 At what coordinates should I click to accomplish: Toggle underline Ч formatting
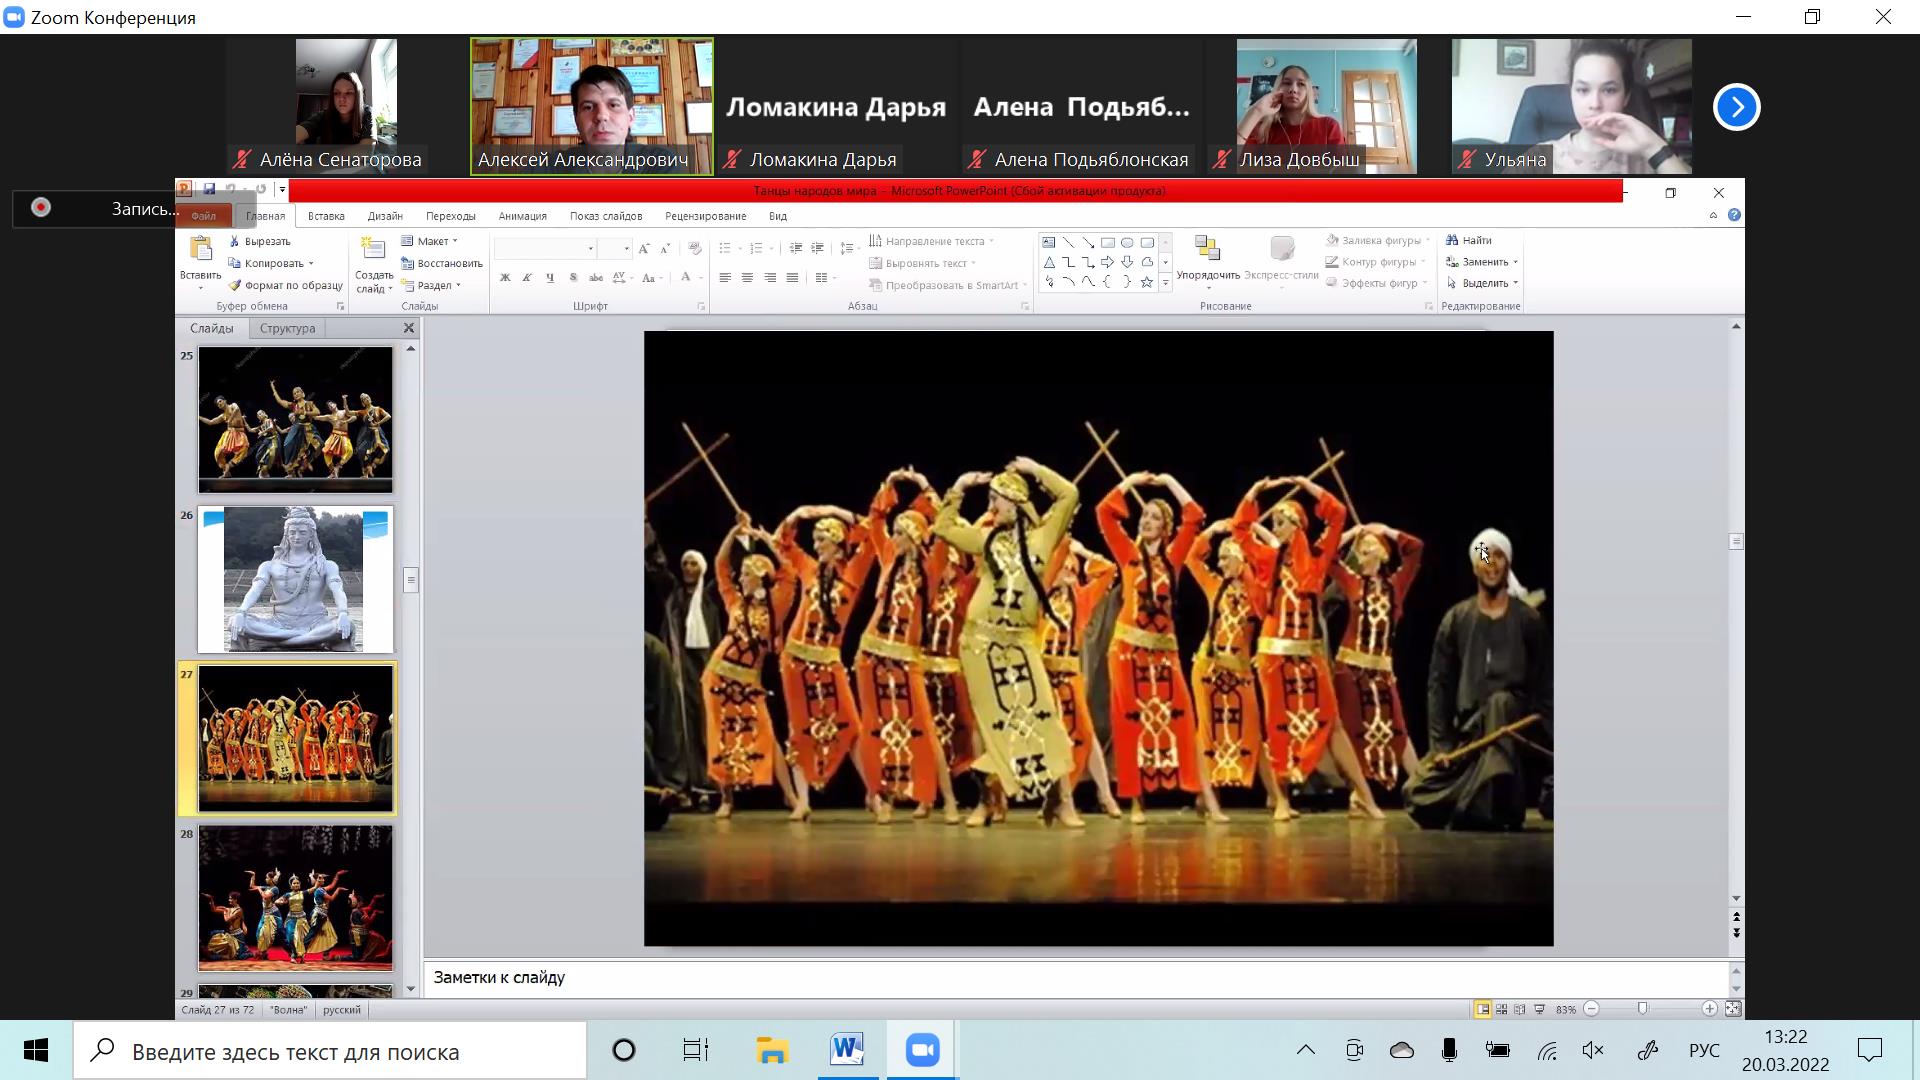pyautogui.click(x=550, y=278)
